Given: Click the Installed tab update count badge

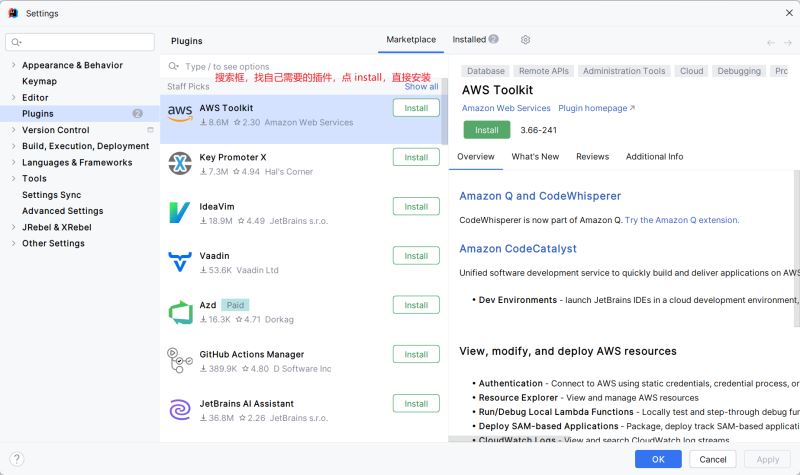Looking at the screenshot, I should 493,39.
